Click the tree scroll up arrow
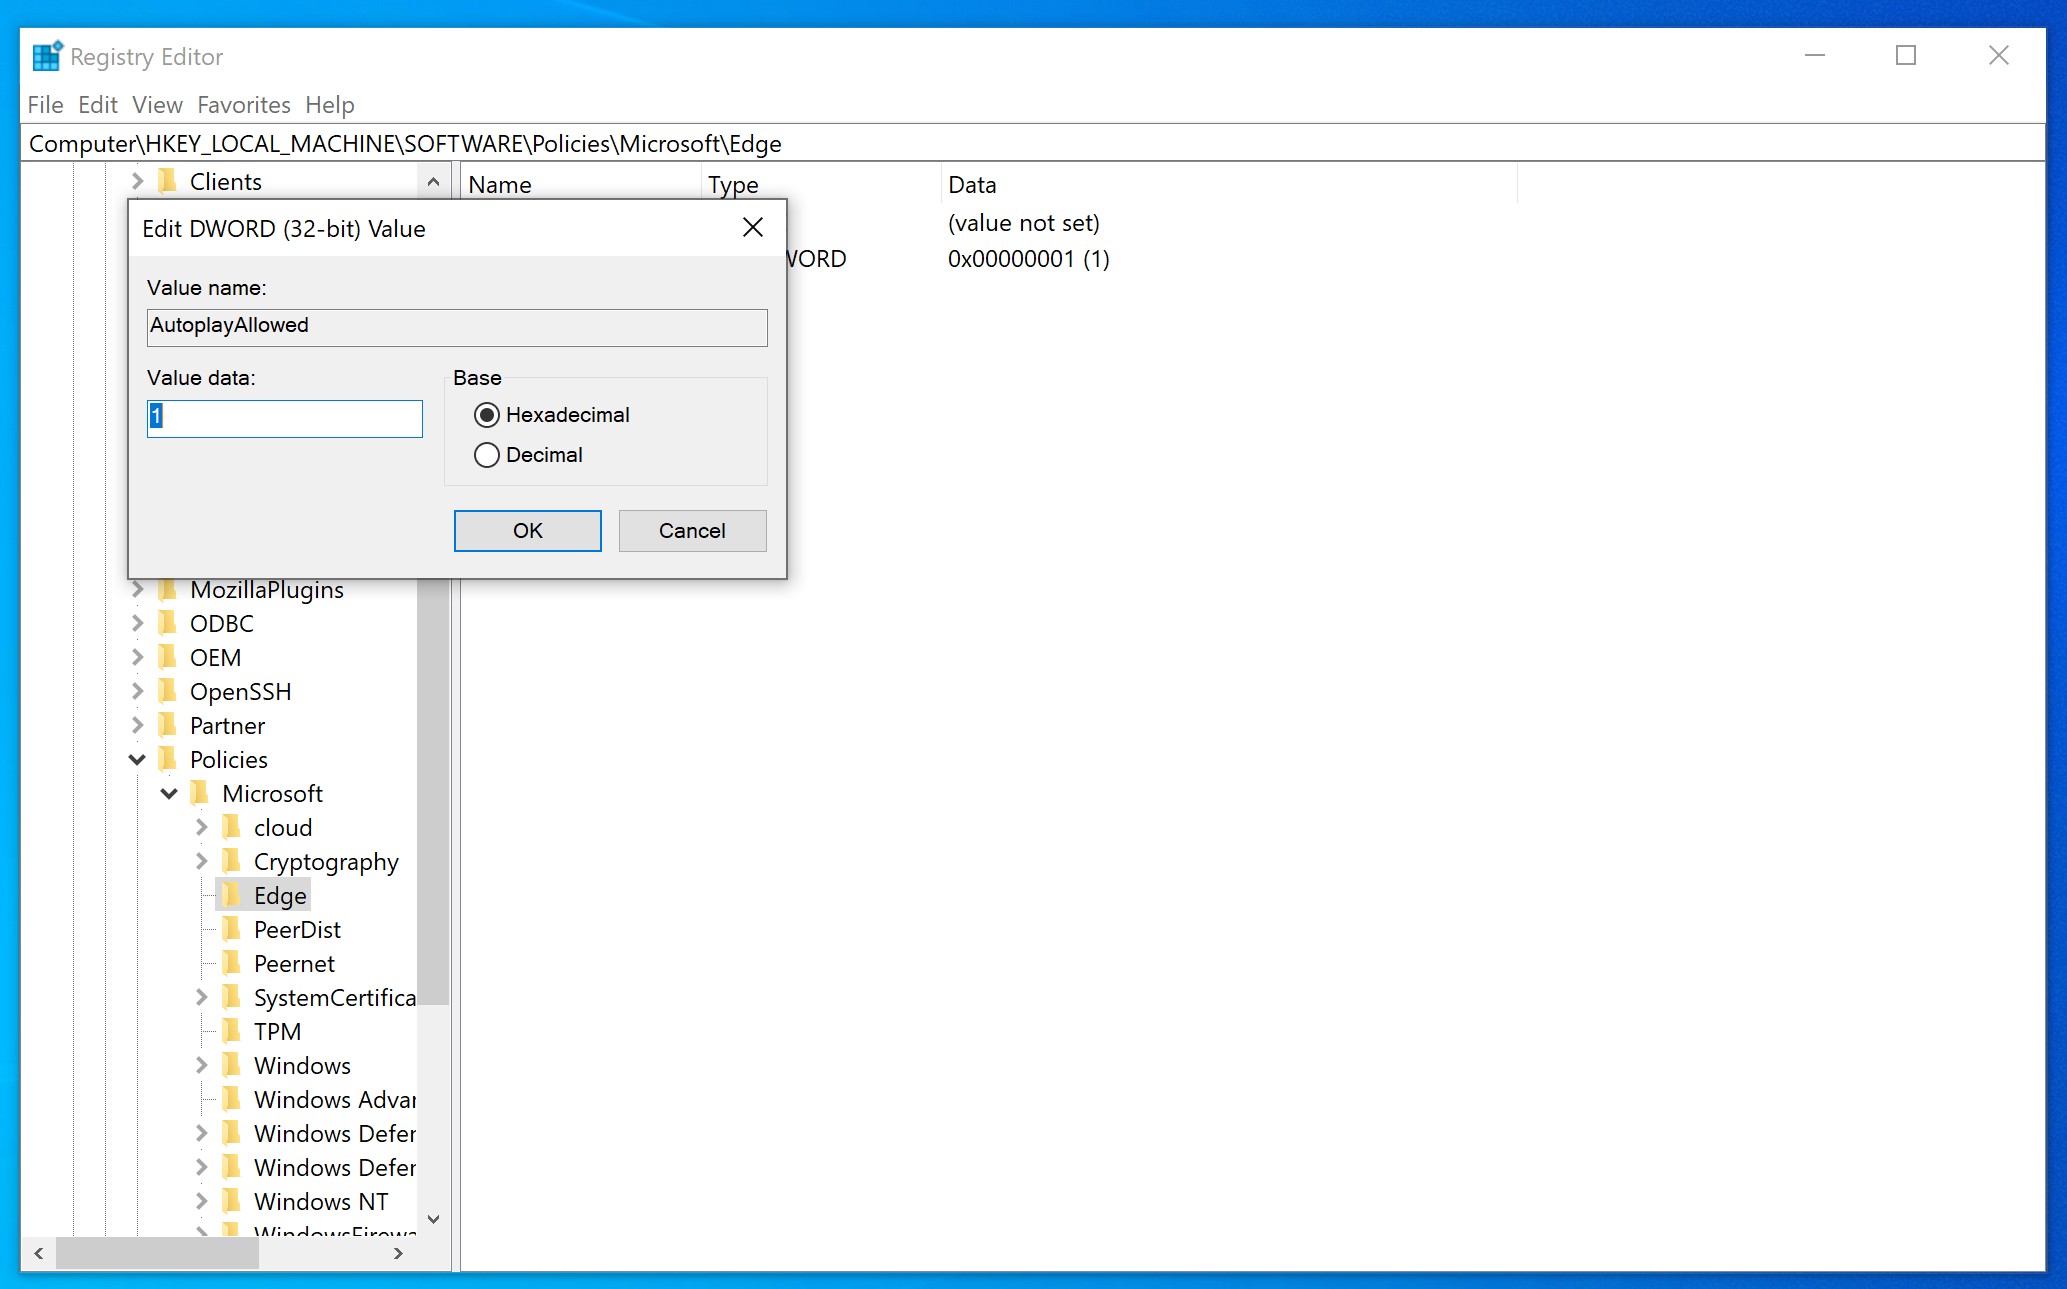2067x1289 pixels. (x=433, y=181)
